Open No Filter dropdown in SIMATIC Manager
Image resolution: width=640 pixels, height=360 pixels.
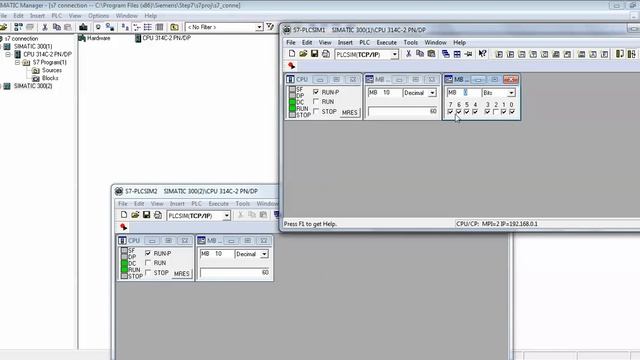pos(259,27)
